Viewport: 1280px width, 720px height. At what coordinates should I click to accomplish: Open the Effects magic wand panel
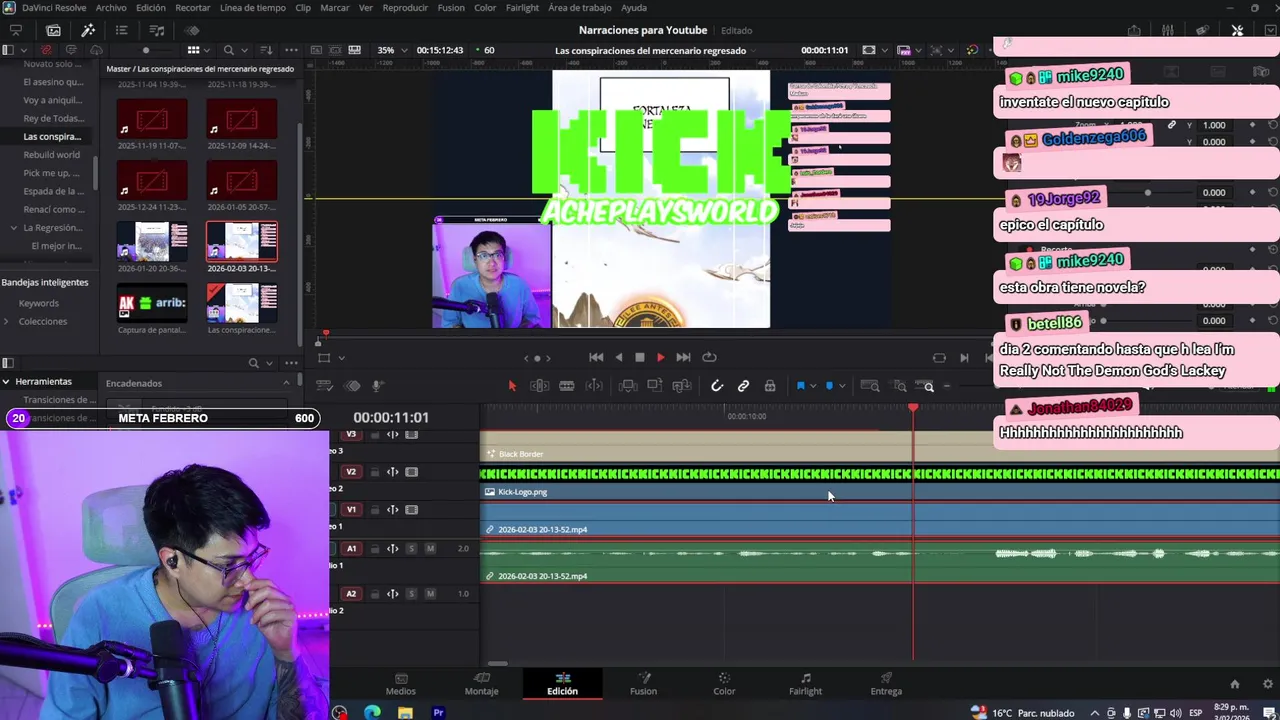(x=88, y=30)
